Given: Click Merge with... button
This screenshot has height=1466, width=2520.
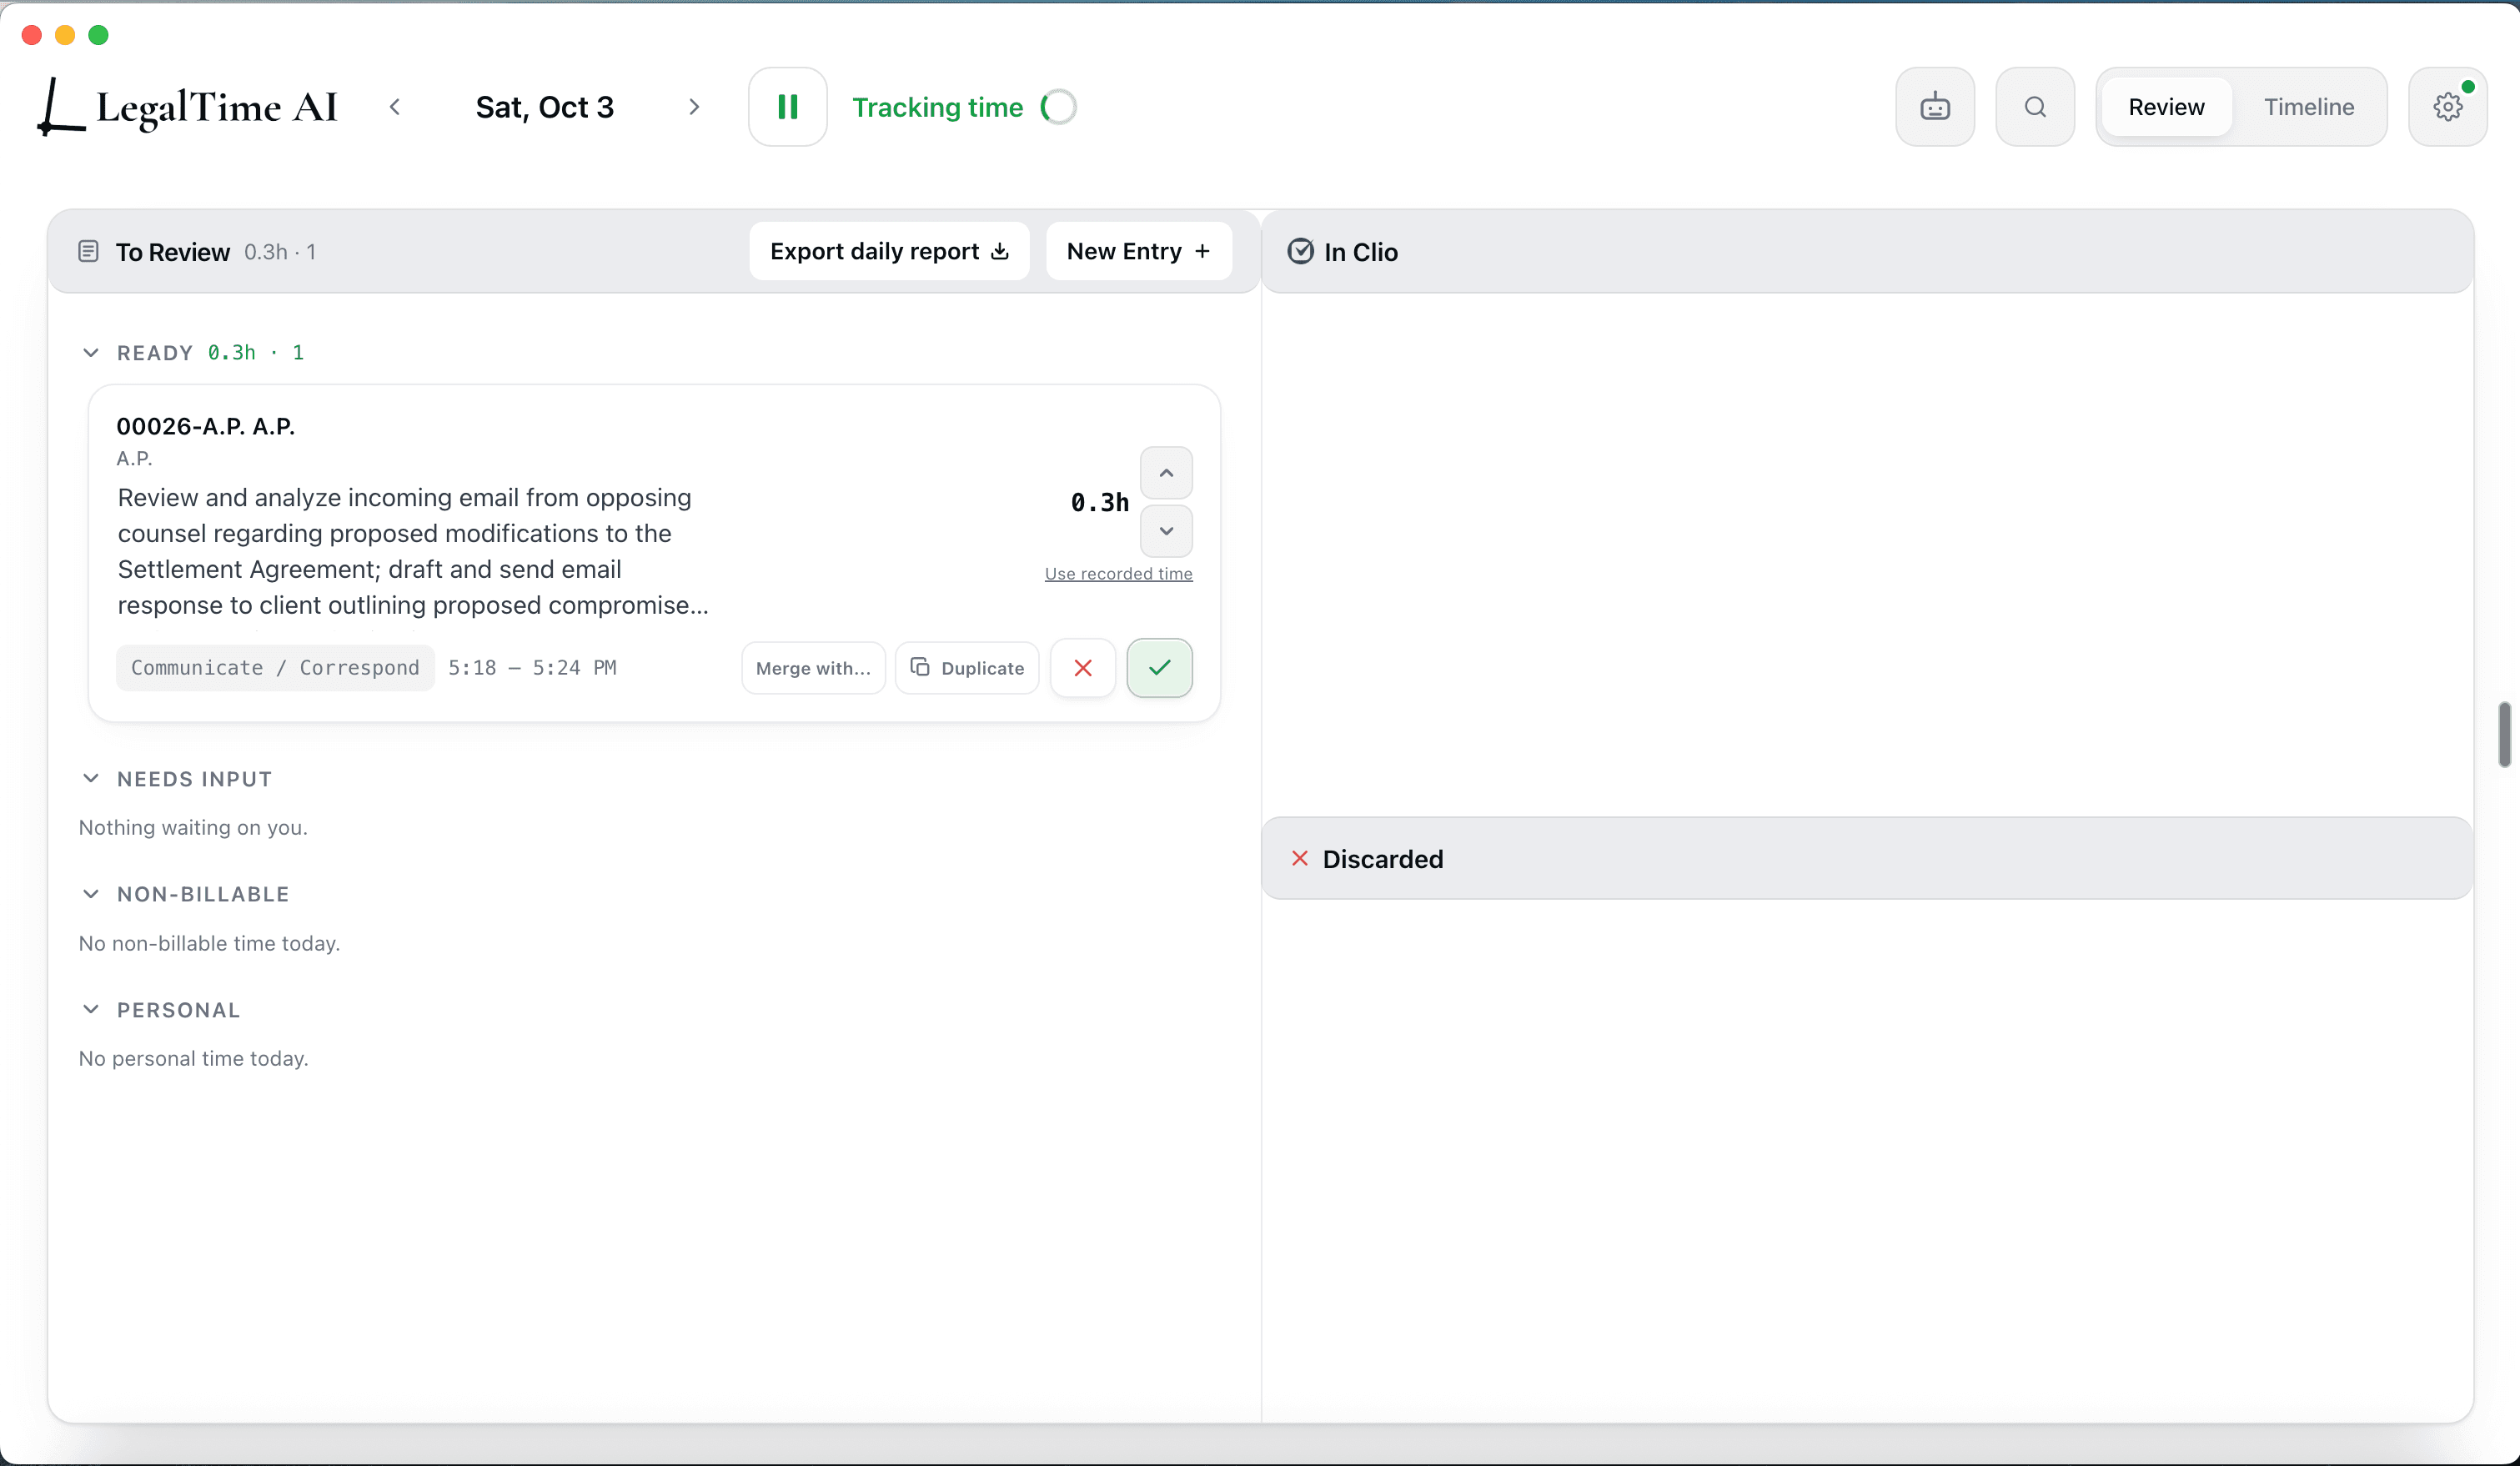Looking at the screenshot, I should (x=813, y=668).
